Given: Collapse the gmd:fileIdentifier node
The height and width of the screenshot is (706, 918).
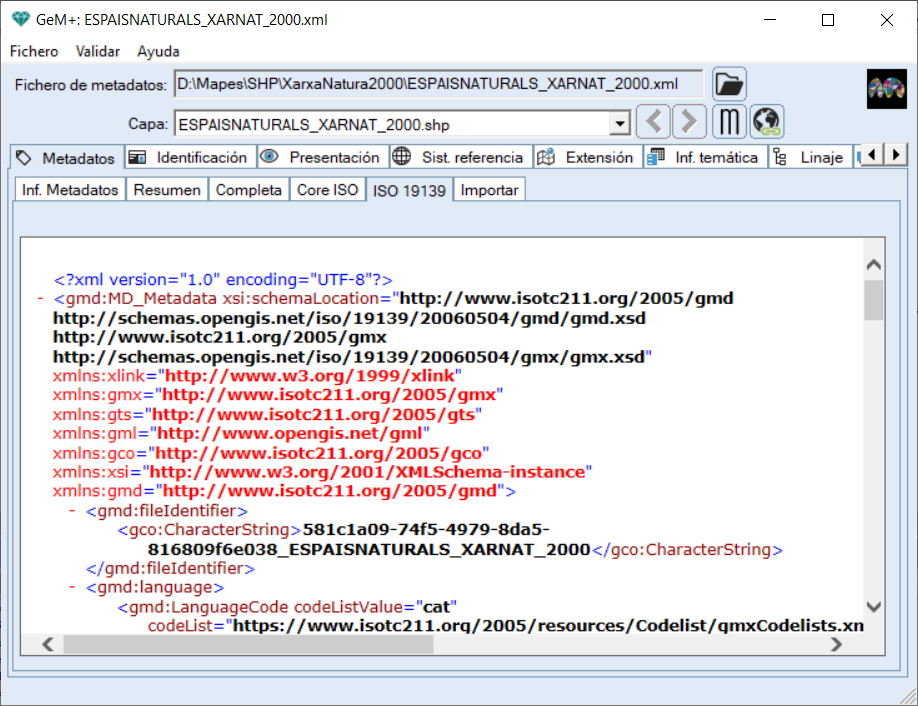Looking at the screenshot, I should pos(71,511).
